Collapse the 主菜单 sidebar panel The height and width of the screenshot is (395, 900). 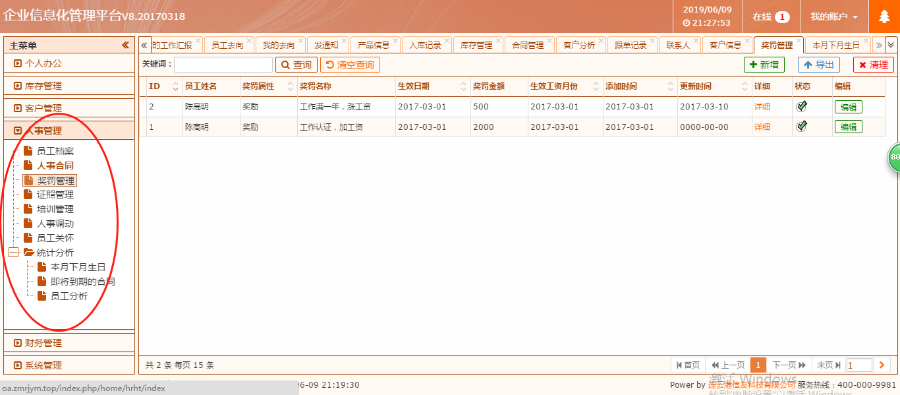[x=125, y=45]
